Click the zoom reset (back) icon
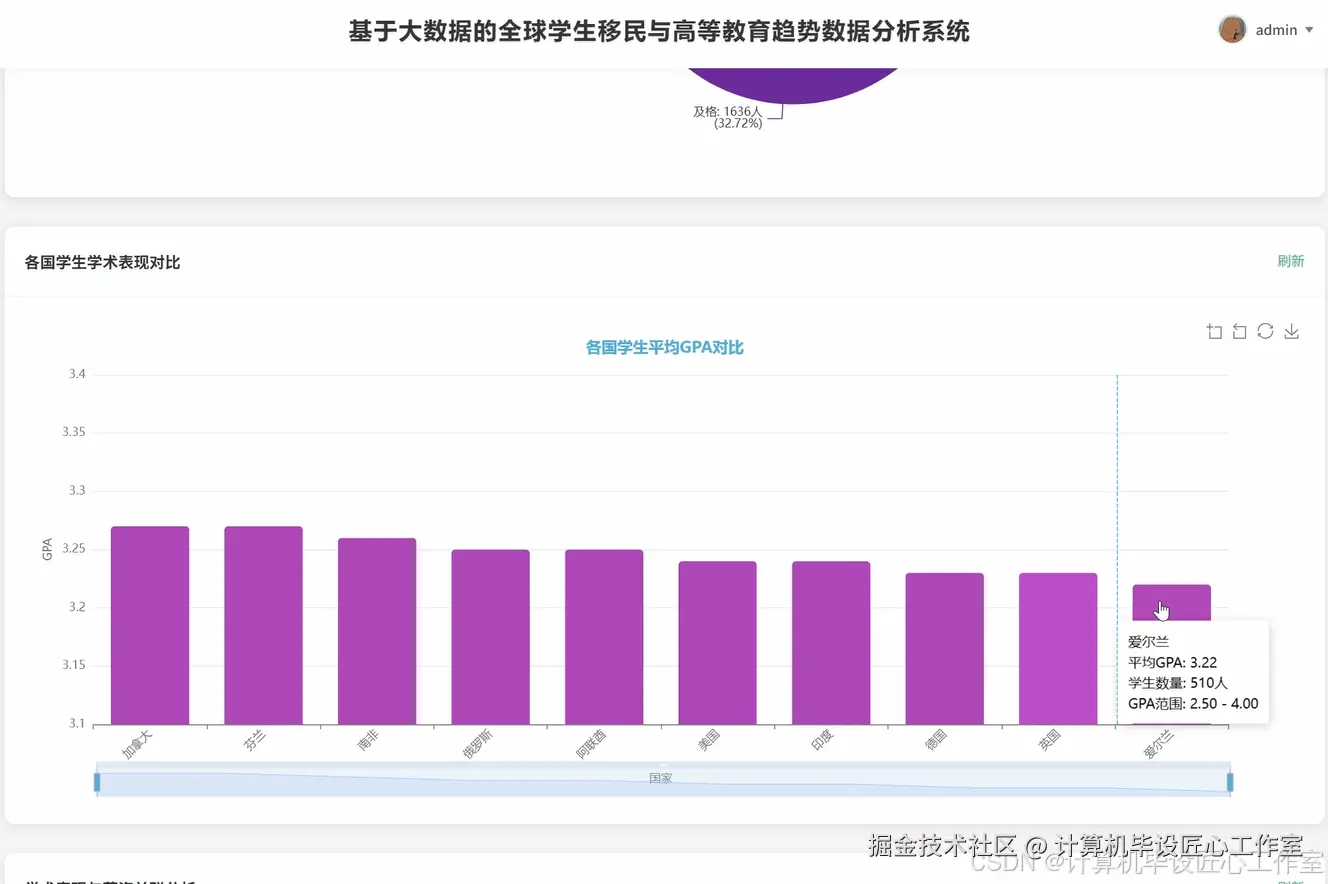1328x884 pixels. point(1239,331)
